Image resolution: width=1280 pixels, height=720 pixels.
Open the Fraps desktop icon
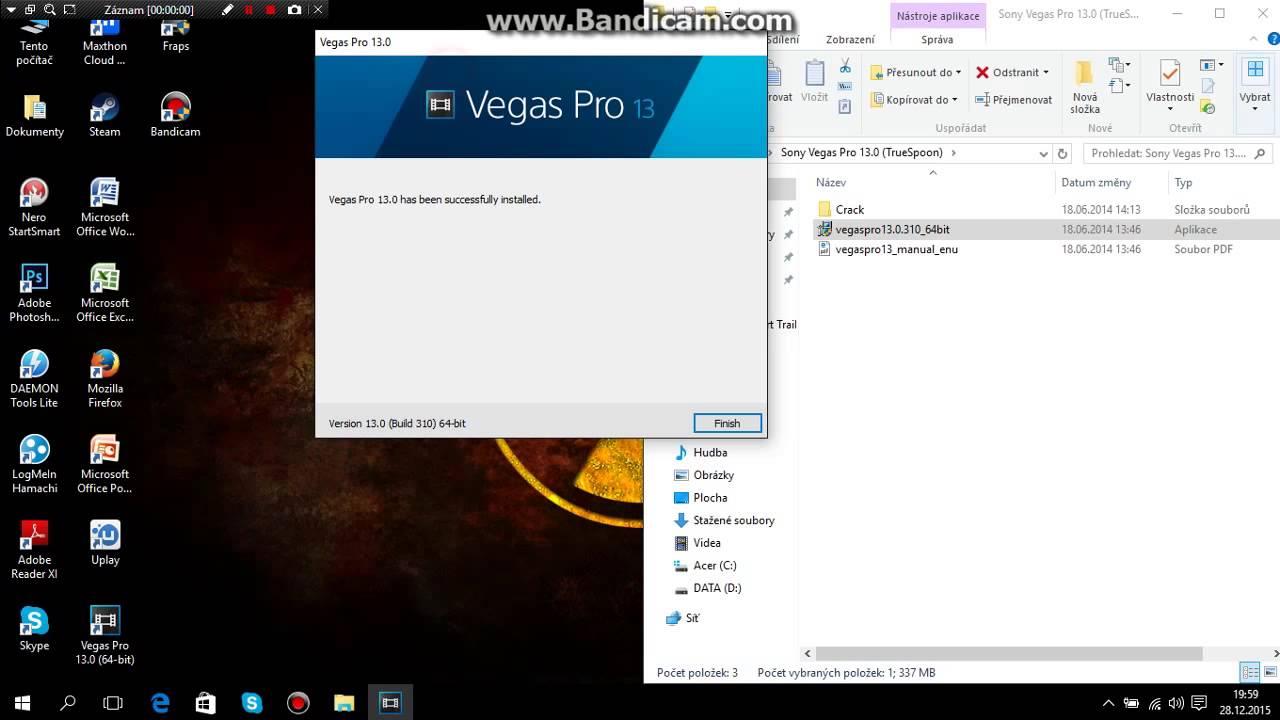click(x=175, y=37)
